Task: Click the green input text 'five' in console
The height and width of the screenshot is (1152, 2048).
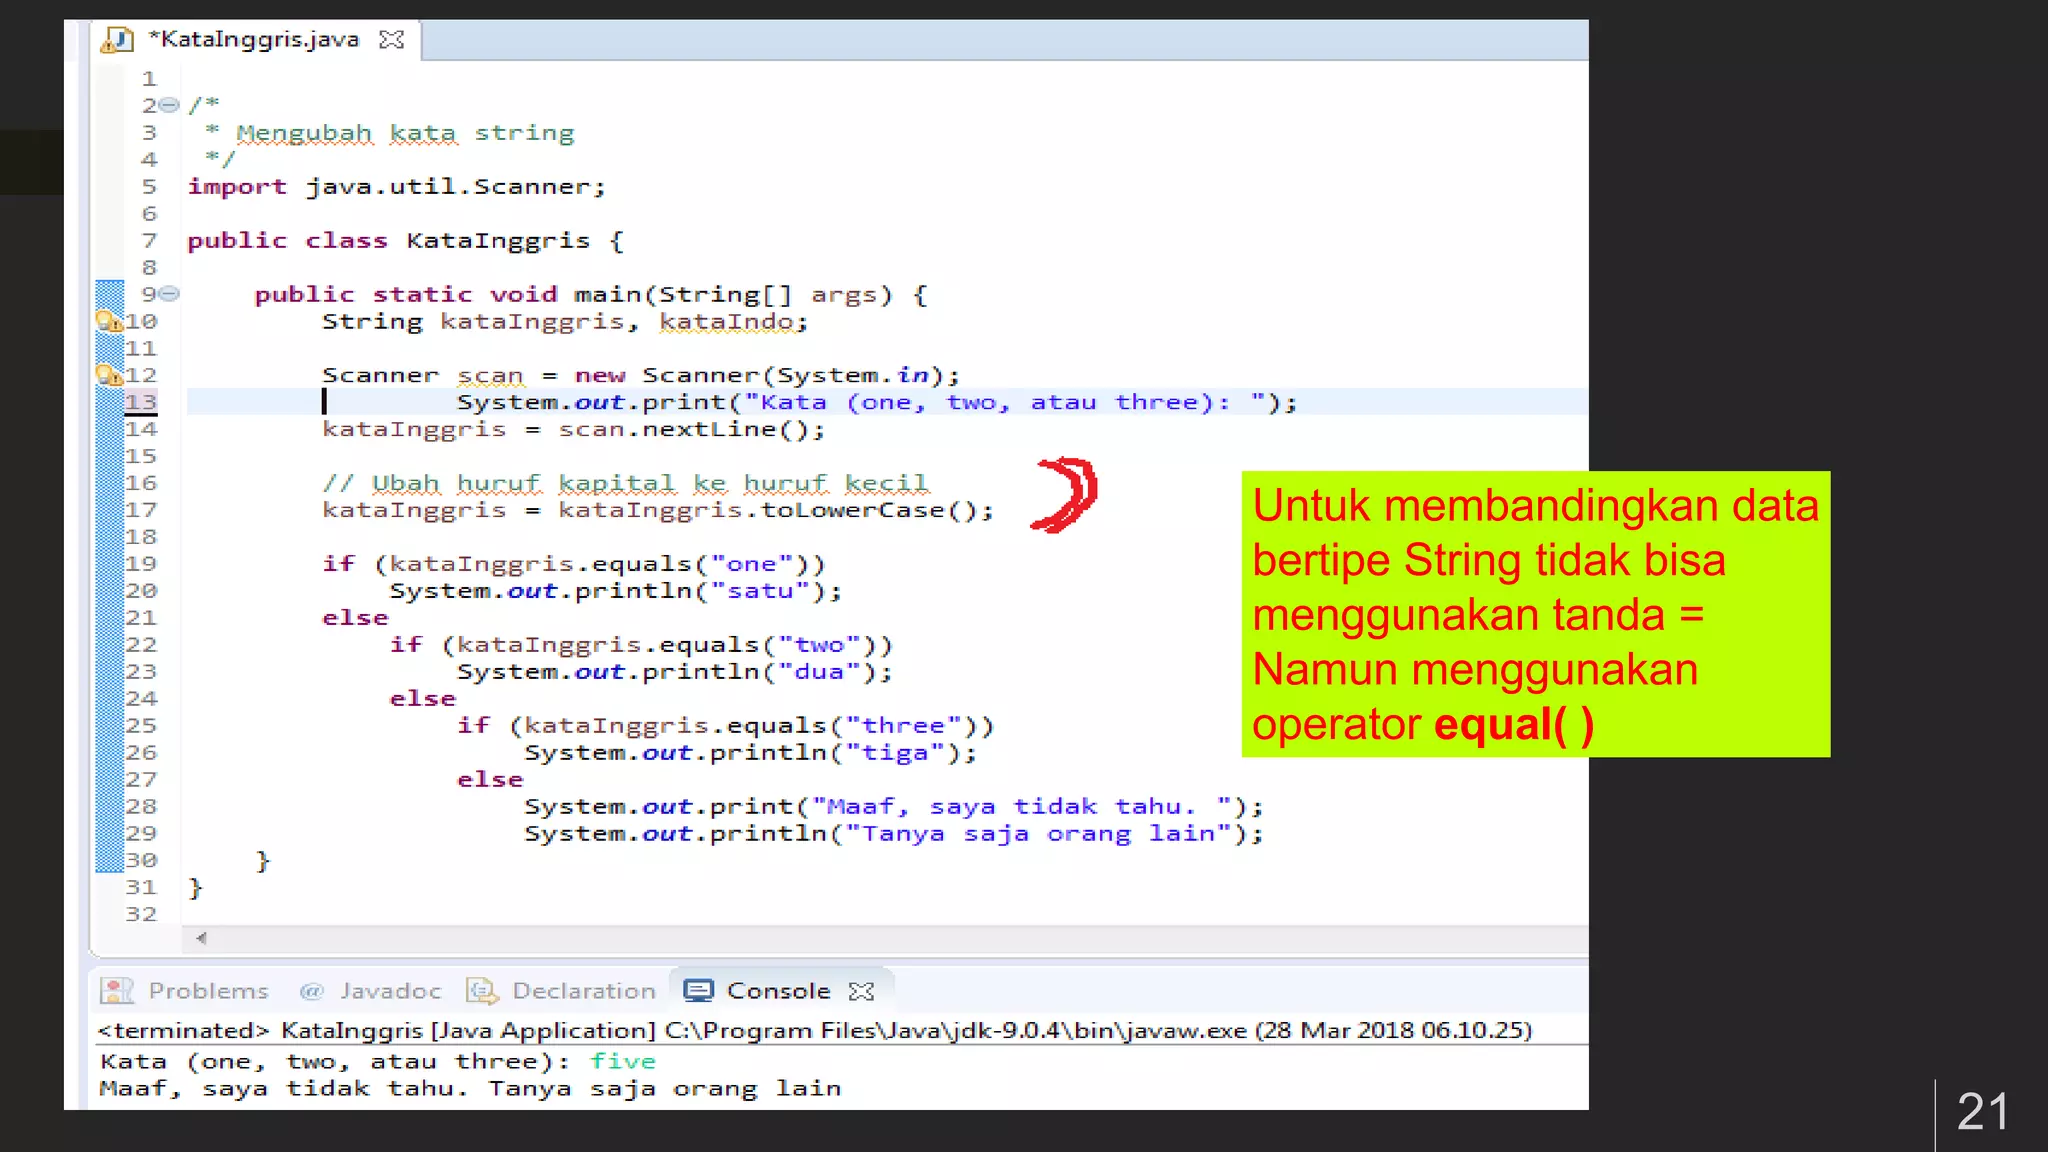Action: [622, 1061]
